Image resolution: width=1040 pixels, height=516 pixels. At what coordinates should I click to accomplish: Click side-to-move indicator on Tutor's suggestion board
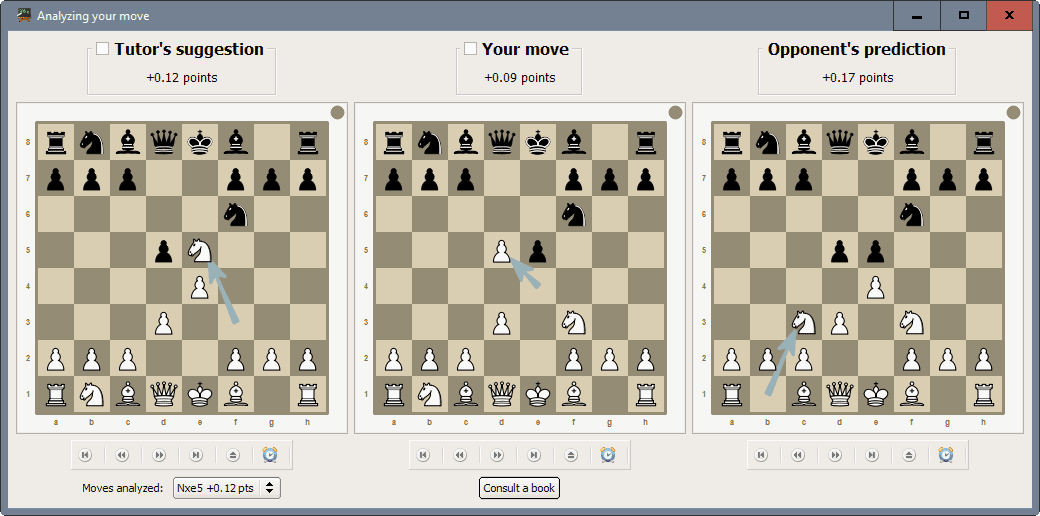pos(338,113)
